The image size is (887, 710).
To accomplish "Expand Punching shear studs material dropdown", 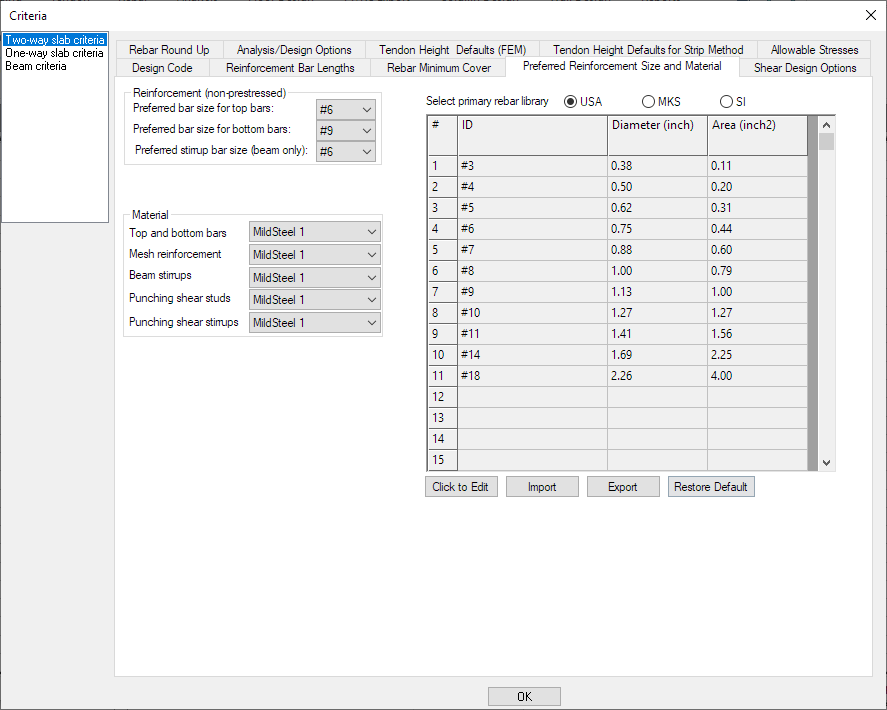I will tap(315, 300).
